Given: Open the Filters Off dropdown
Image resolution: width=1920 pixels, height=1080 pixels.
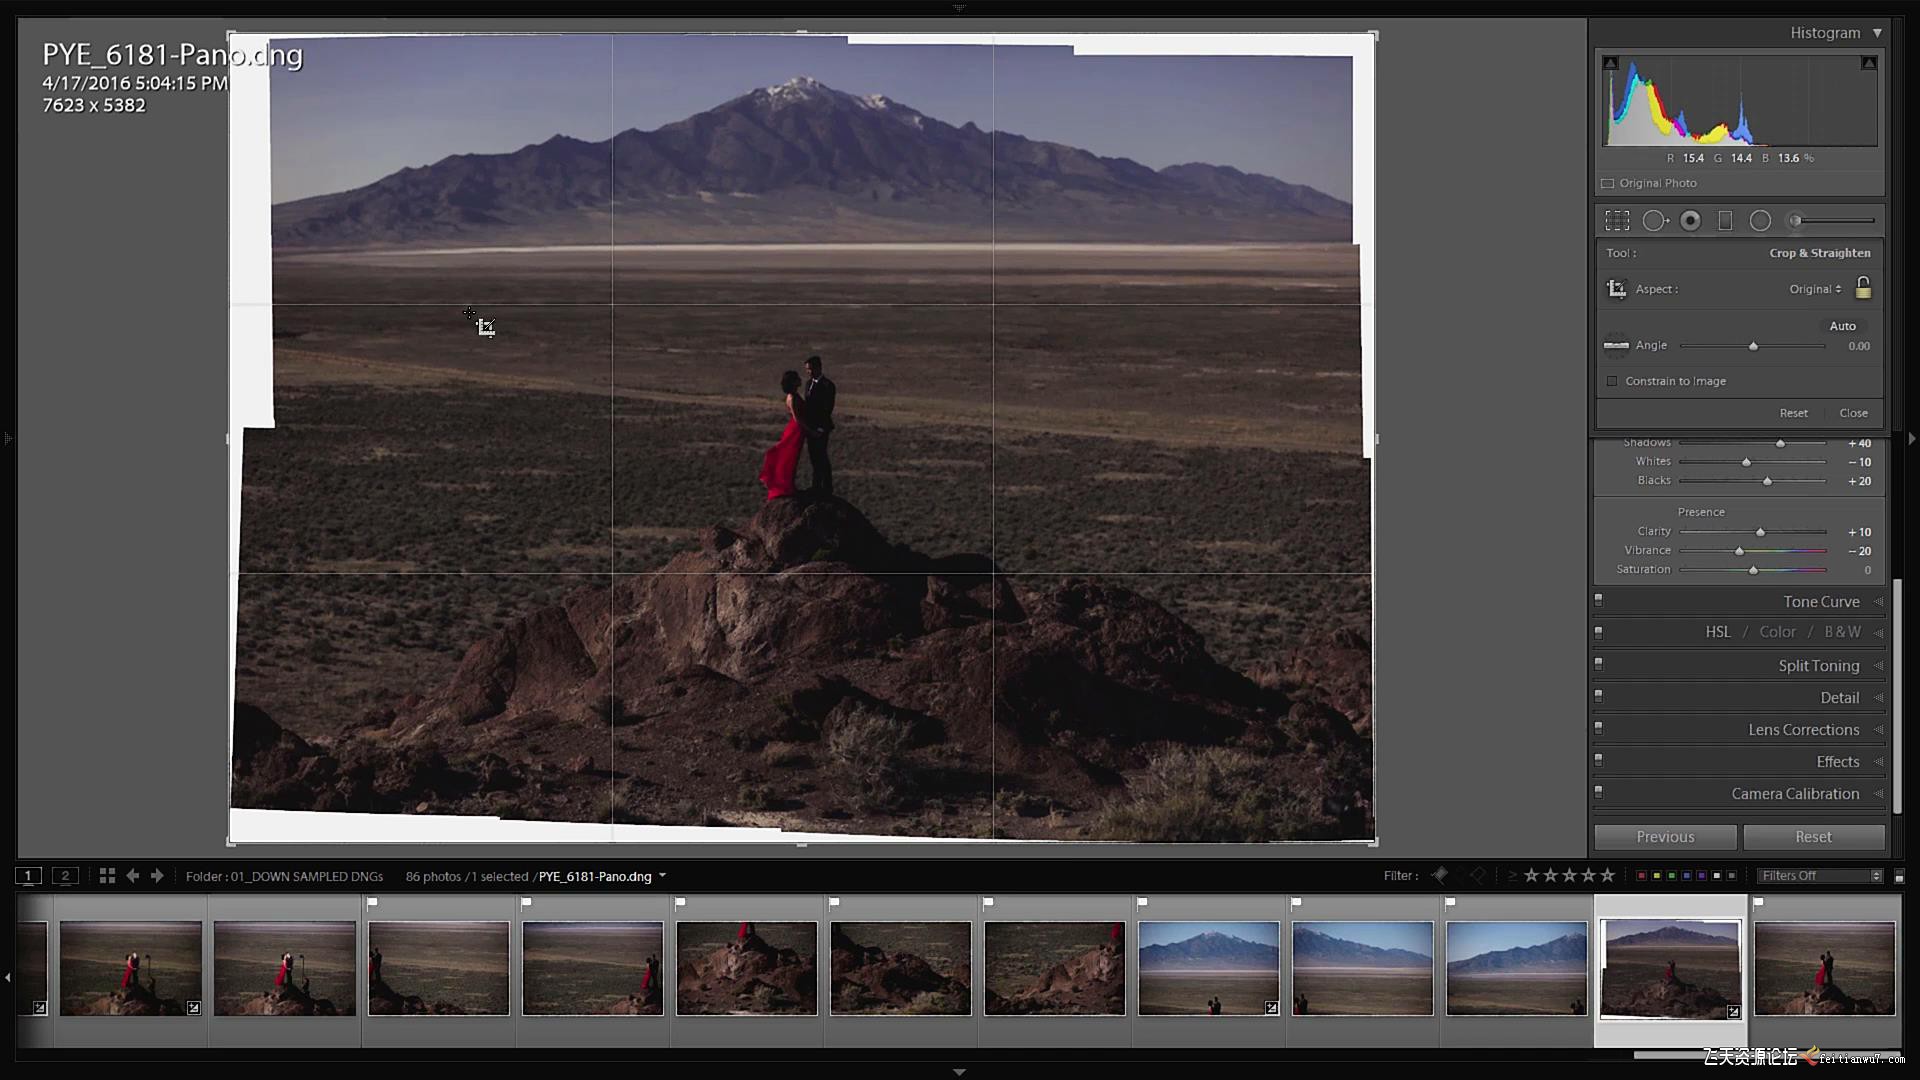Looking at the screenshot, I should 1820,876.
